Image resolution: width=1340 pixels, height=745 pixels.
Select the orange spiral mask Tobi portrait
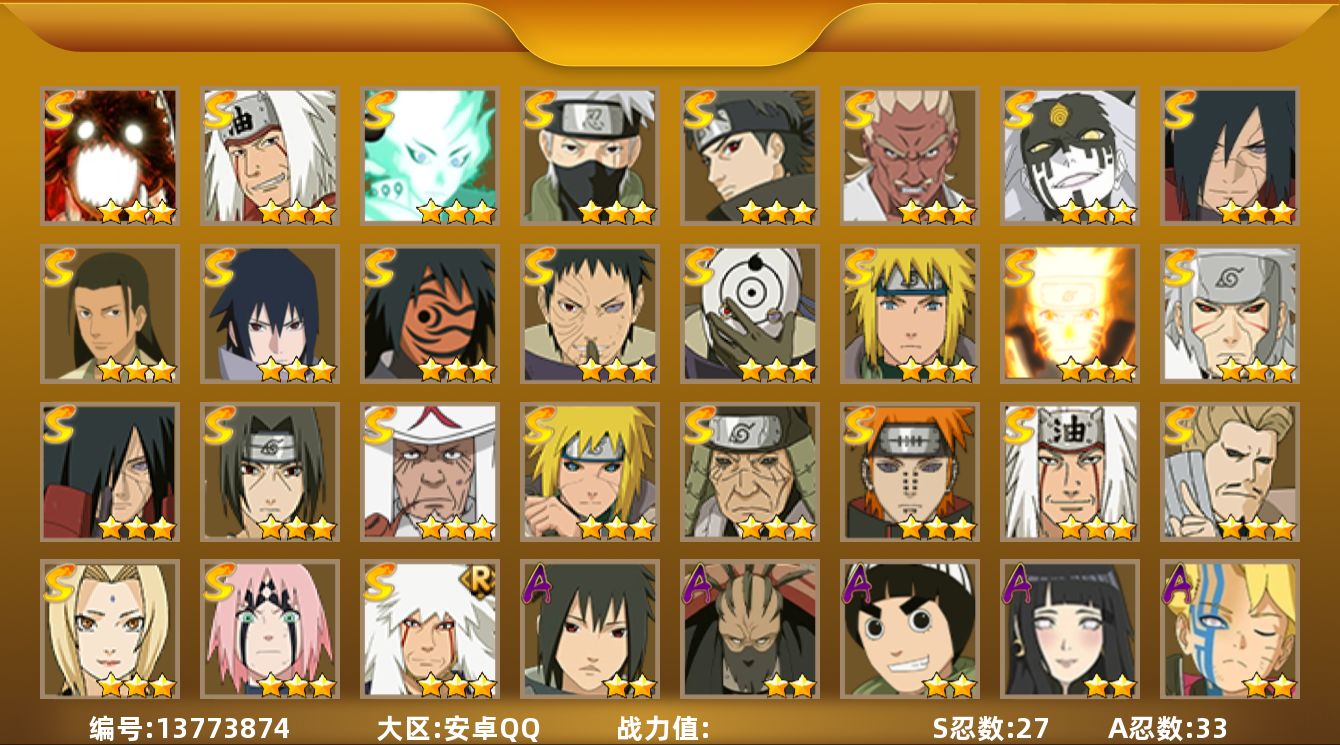(x=429, y=313)
